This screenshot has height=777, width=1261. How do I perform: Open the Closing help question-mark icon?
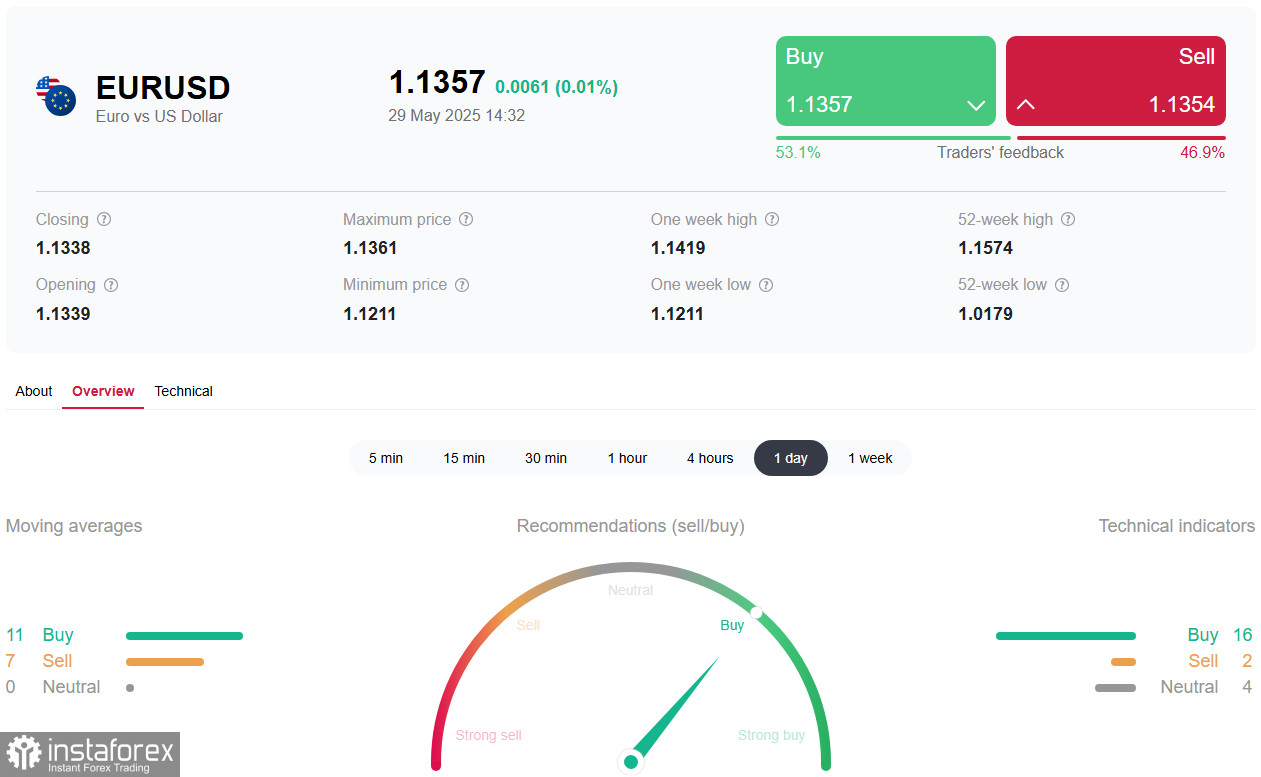pos(104,219)
